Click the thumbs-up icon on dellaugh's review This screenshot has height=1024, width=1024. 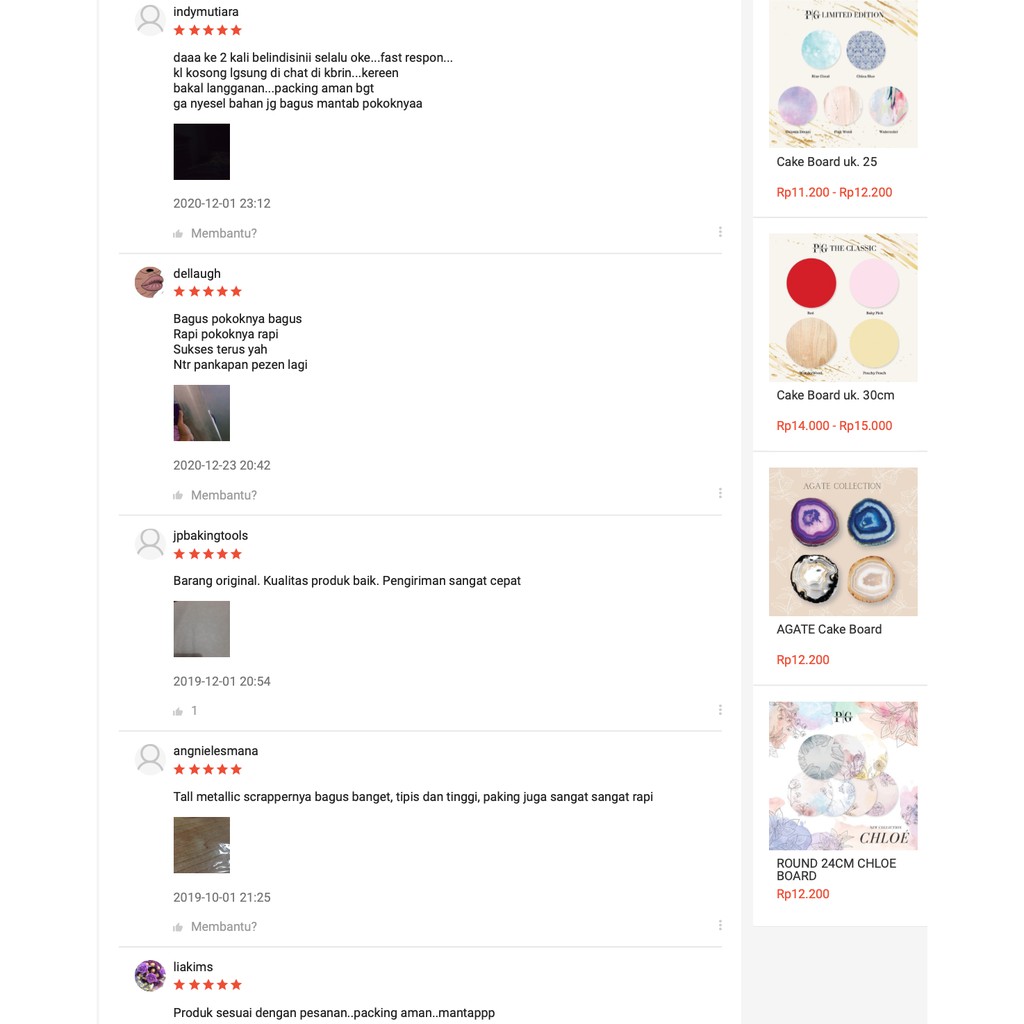point(178,496)
